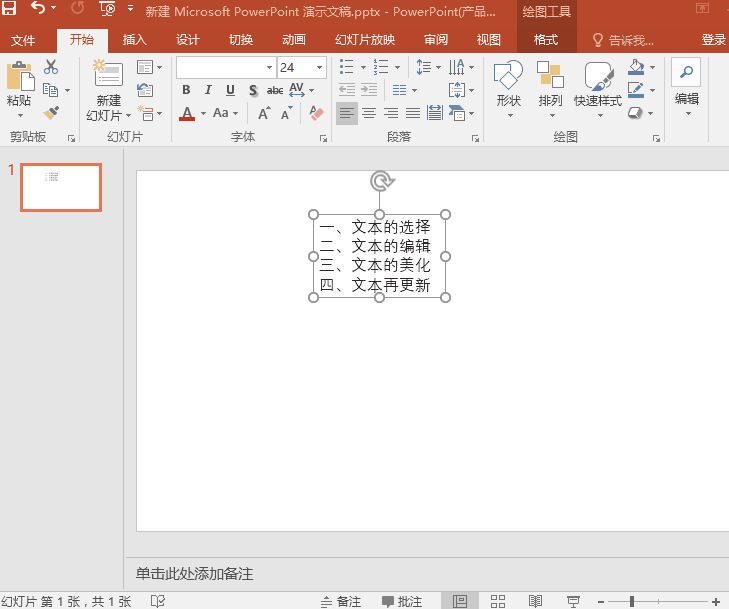This screenshot has width=729, height=609.
Task: Click the Format Painter brush icon
Action: (x=51, y=114)
